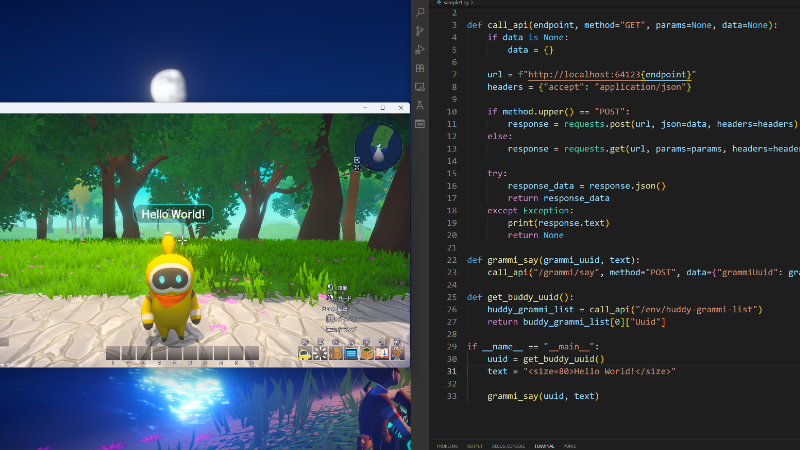The width and height of the screenshot is (800, 450).
Task: Click 'def call_api' on line 3
Action: (497, 25)
